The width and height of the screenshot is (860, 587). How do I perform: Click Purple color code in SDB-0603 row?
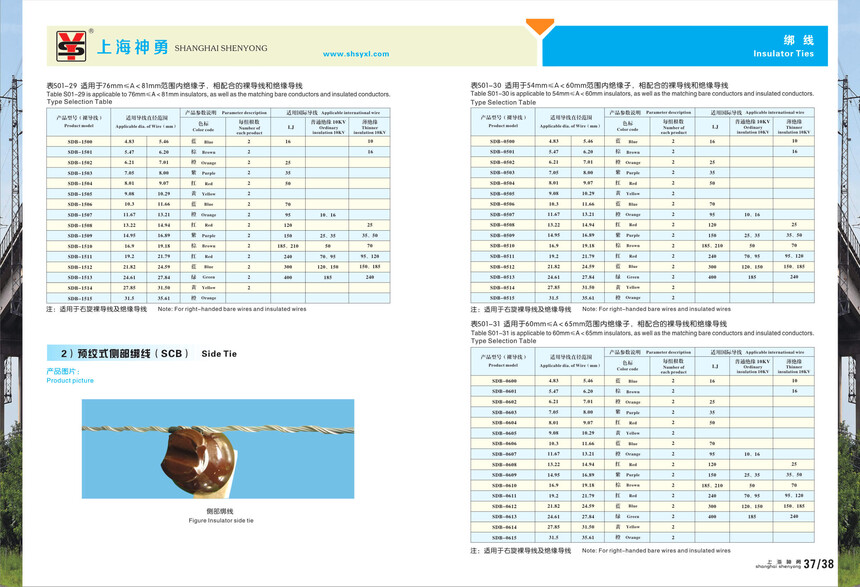click(x=627, y=412)
